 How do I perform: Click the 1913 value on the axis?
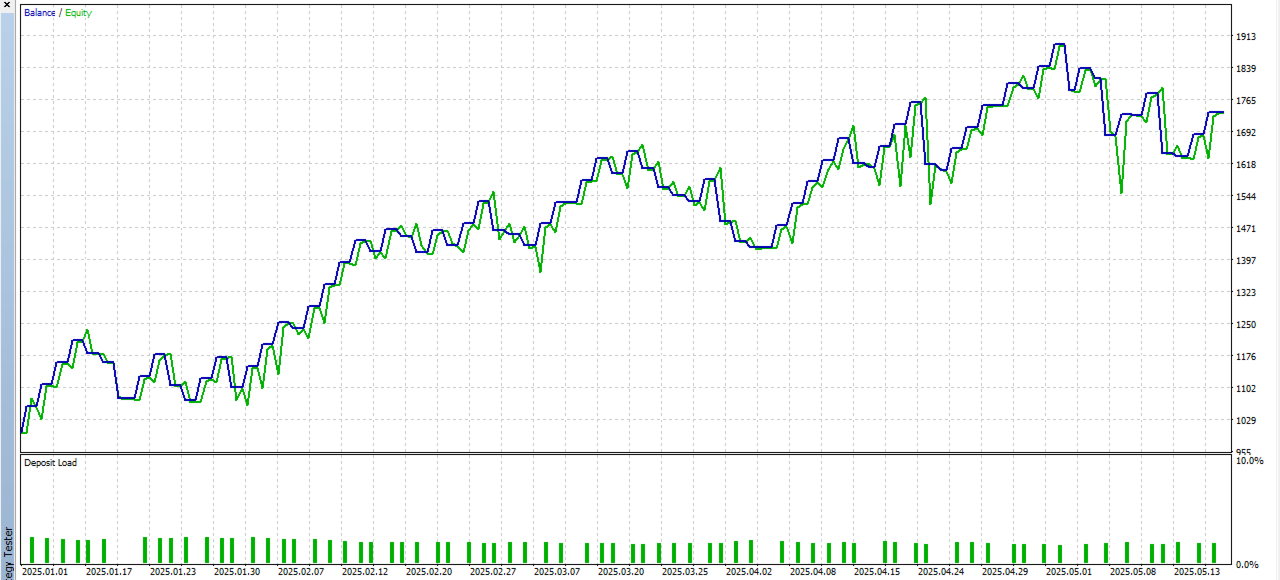(1246, 37)
